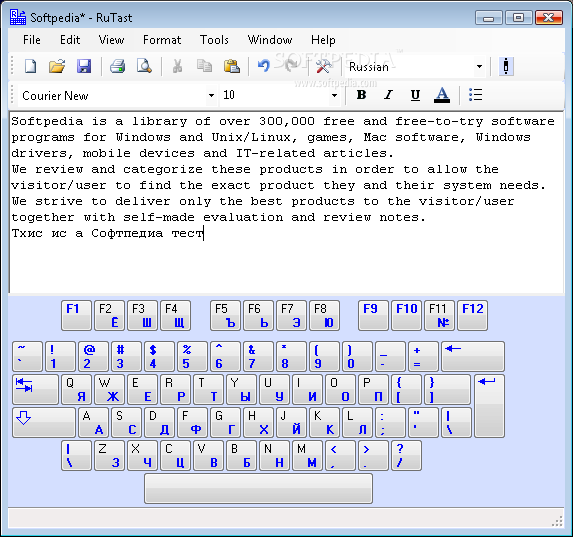
Task: Open the Help menu
Action: [323, 40]
